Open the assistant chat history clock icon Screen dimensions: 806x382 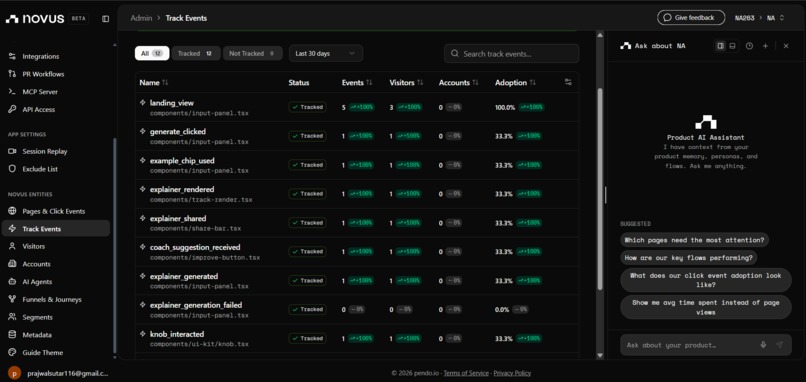749,46
